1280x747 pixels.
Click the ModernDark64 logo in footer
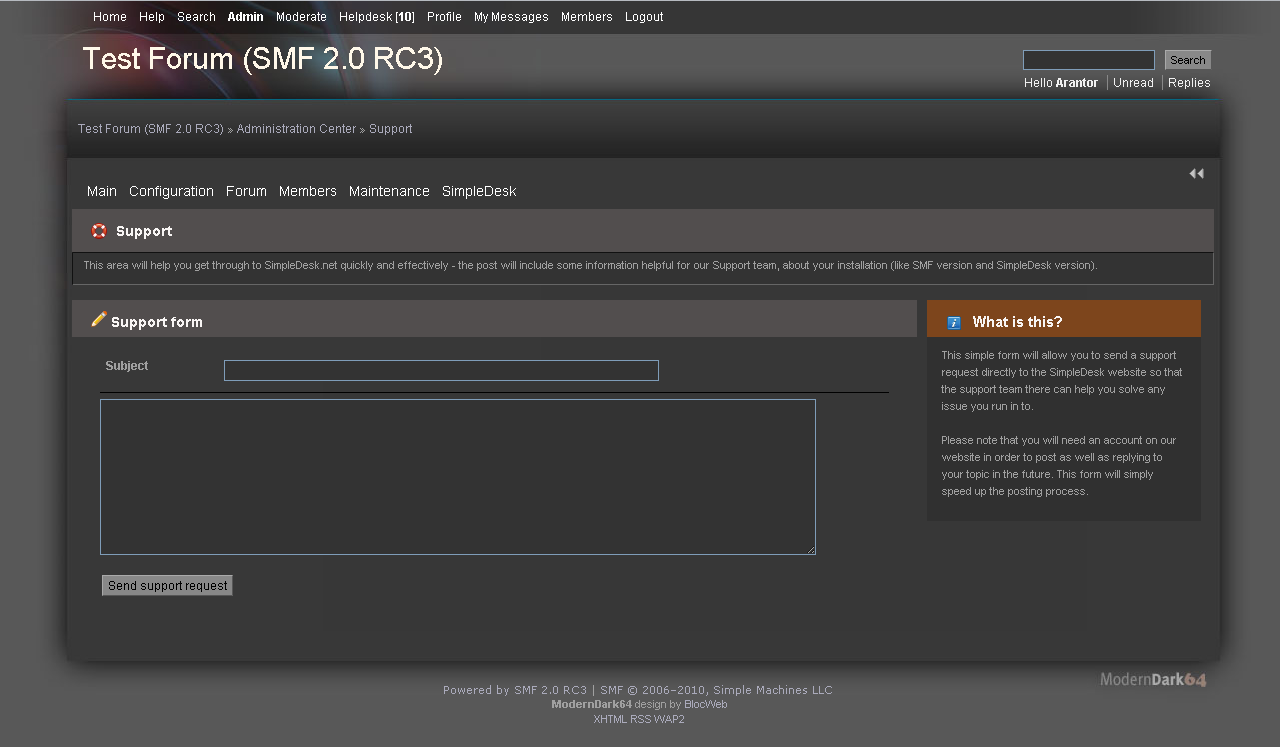point(1153,680)
